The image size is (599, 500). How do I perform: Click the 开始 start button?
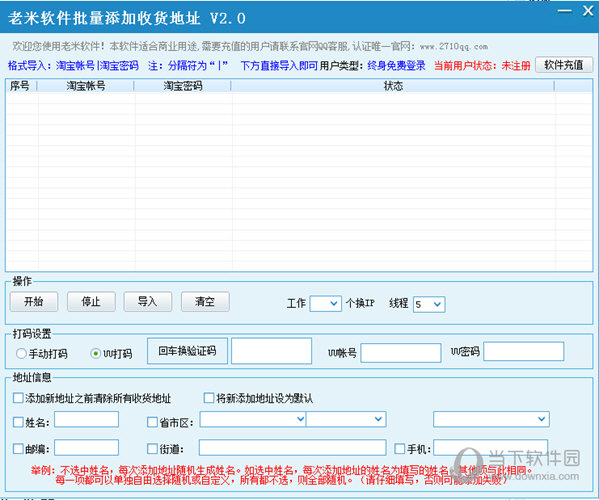(x=34, y=302)
